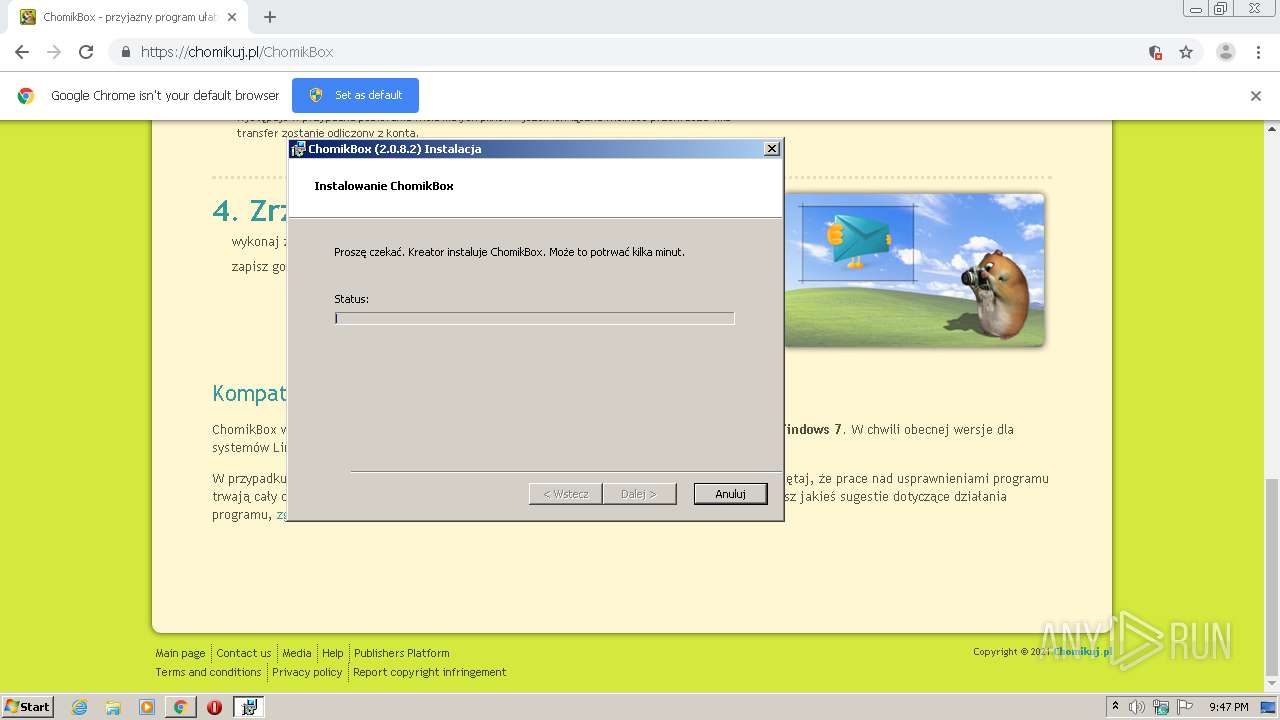The height and width of the screenshot is (720, 1280).
Task: Click the installation Status progress bar
Action: point(534,318)
